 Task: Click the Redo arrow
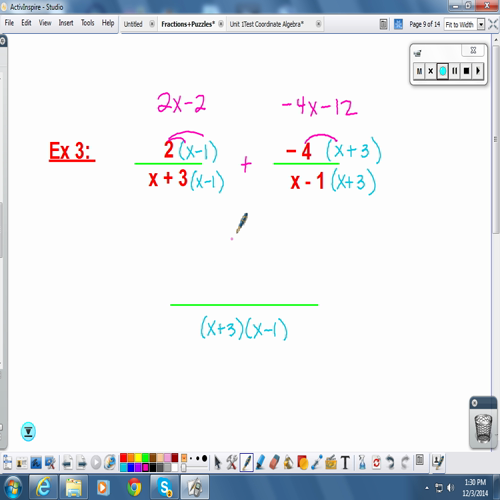click(405, 462)
